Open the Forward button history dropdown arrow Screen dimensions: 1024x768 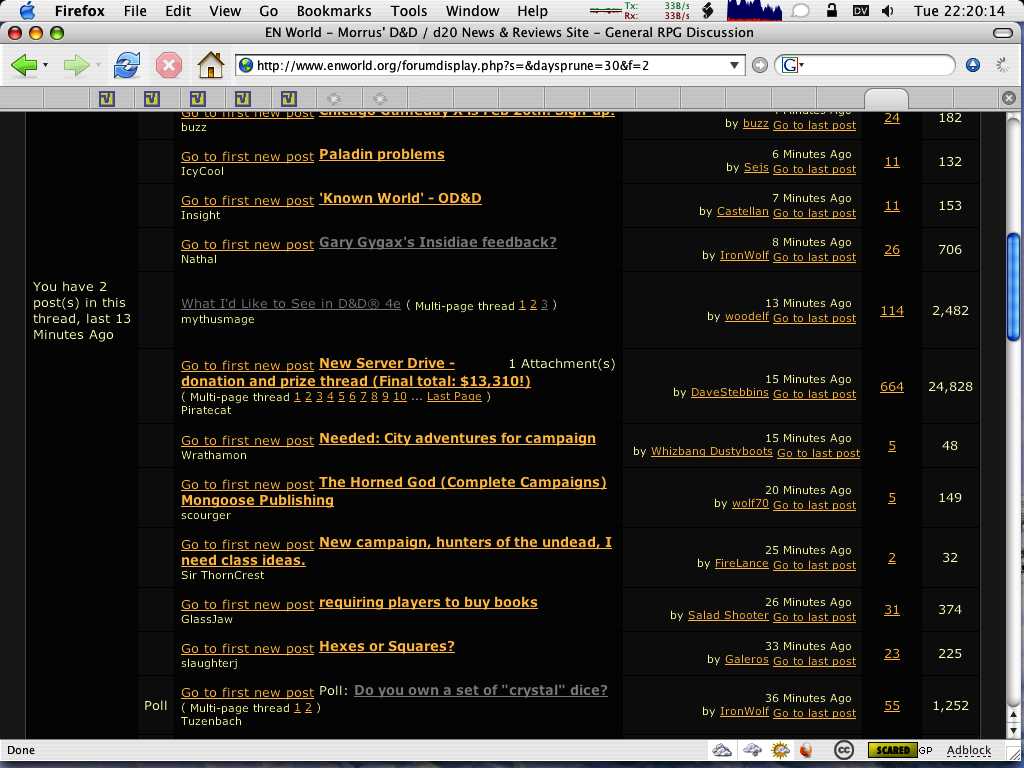pyautogui.click(x=98, y=65)
